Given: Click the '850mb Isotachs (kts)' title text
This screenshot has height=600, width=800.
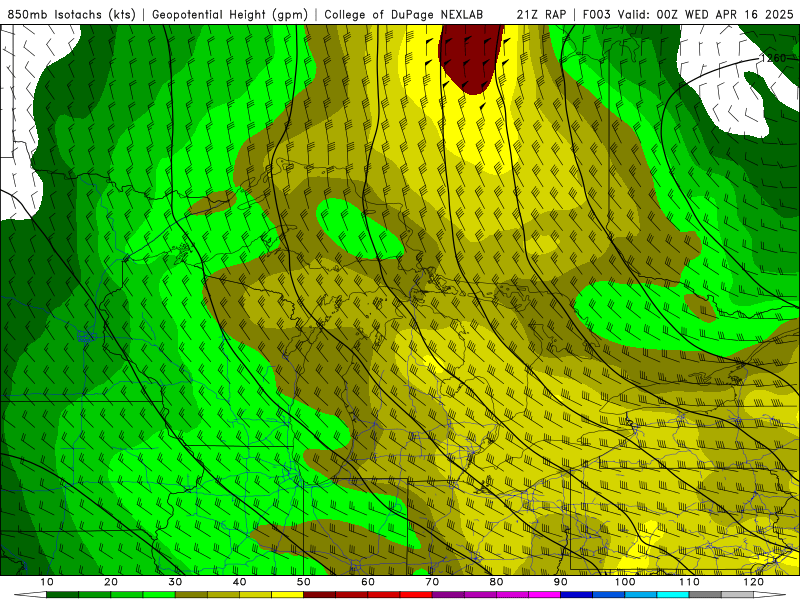Looking at the screenshot, I should (72, 15).
